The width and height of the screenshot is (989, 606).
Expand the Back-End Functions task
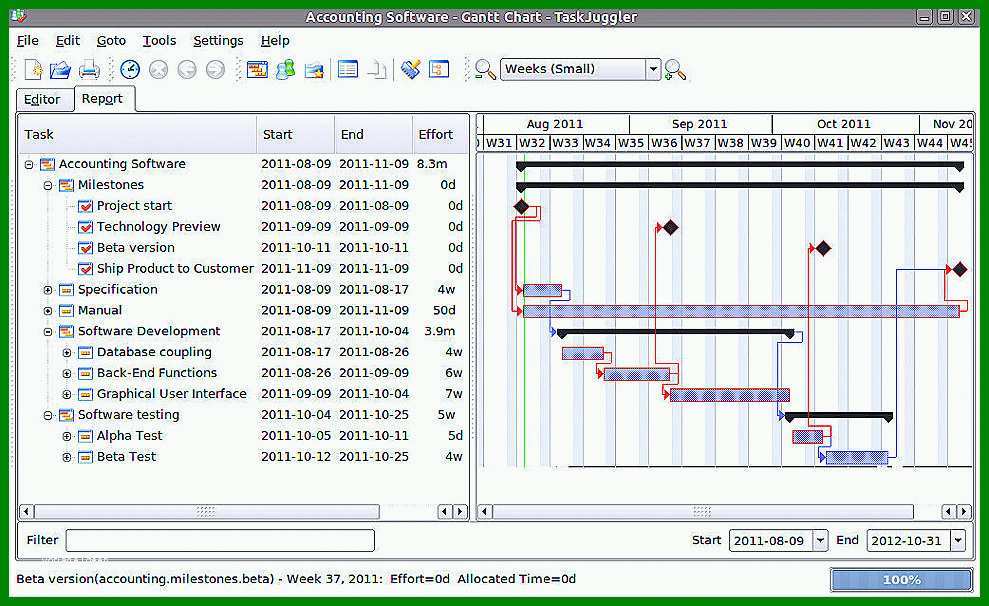[67, 373]
